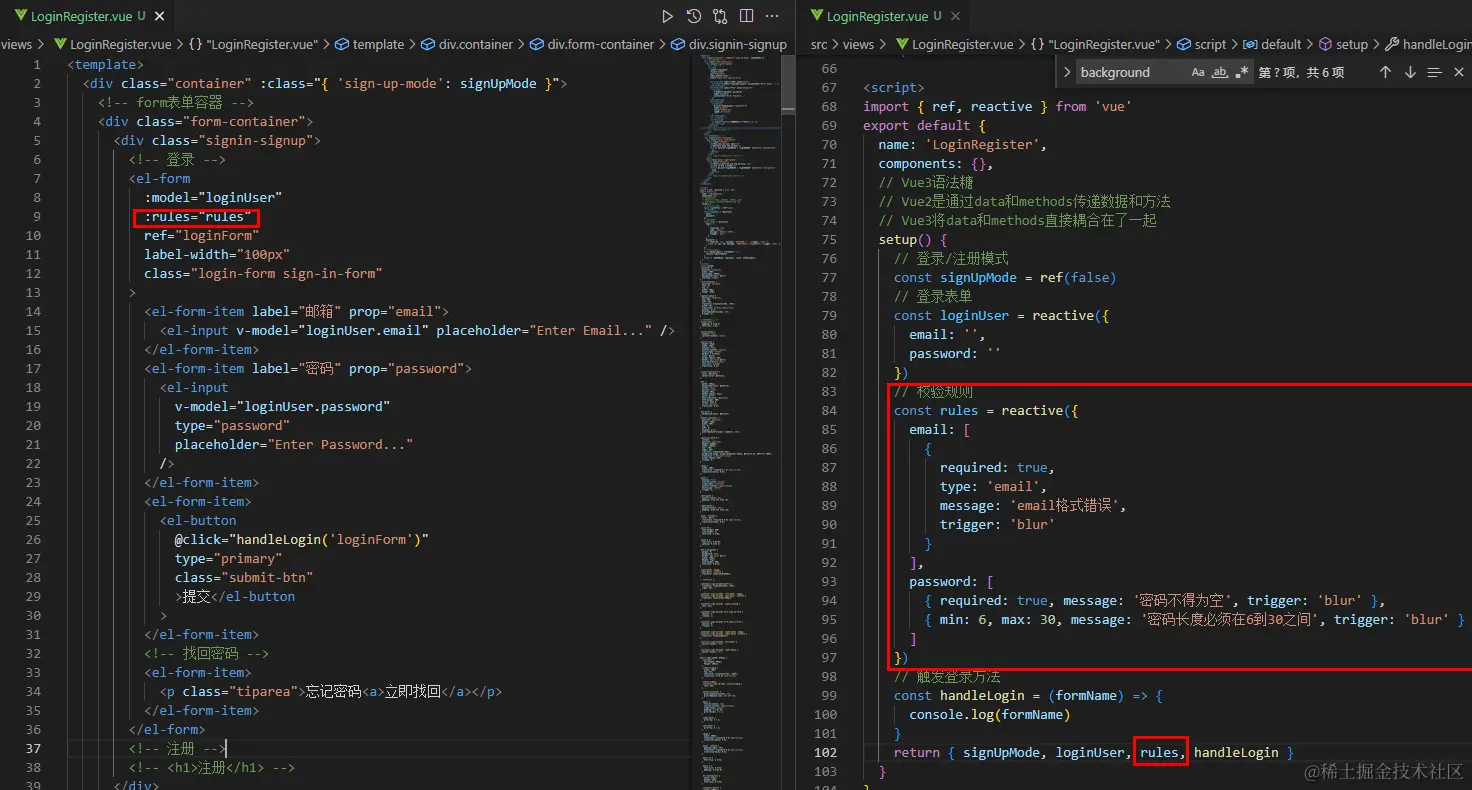The image size is (1472, 790).
Task: Click the placeholder="Enter Password..." line
Action: (294, 444)
